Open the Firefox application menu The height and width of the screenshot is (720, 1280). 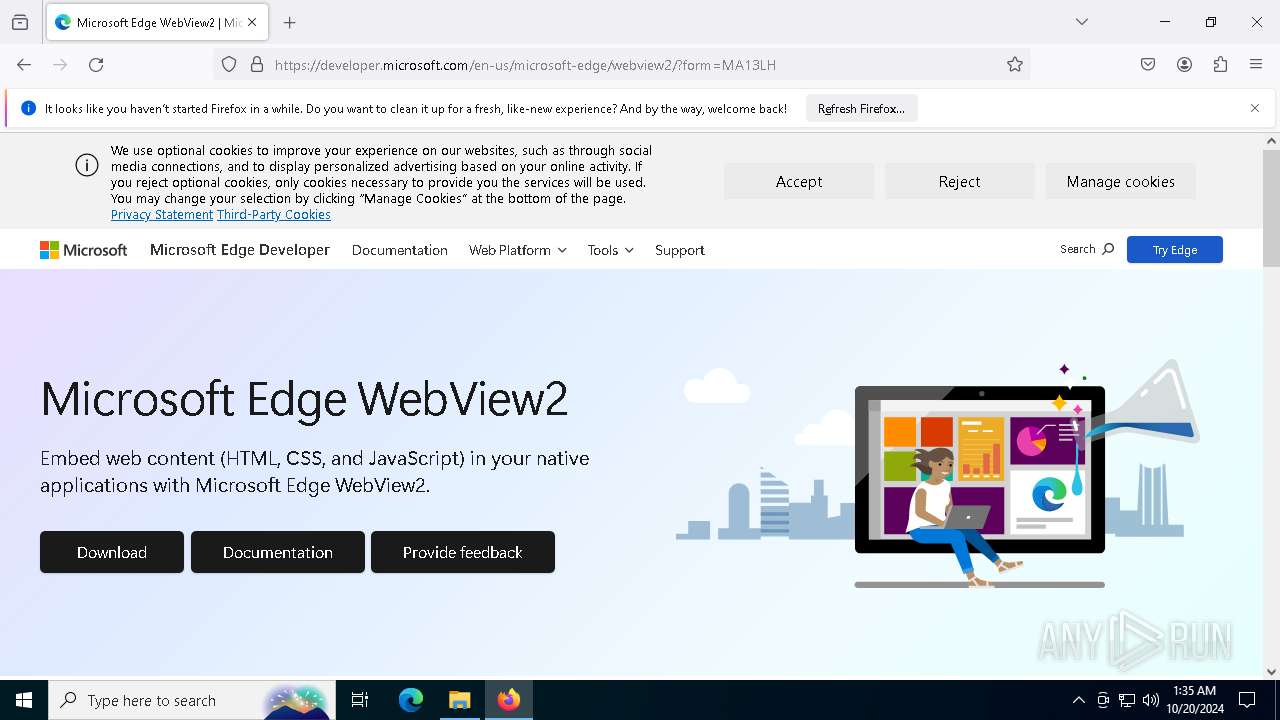(1256, 65)
